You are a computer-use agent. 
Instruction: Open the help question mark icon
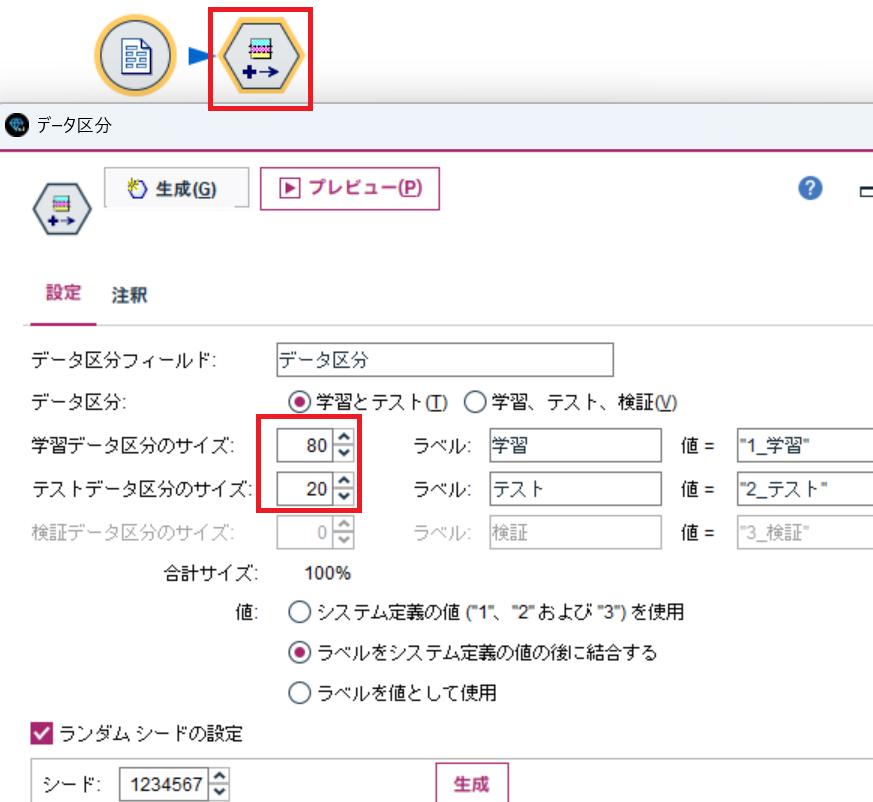tap(809, 188)
